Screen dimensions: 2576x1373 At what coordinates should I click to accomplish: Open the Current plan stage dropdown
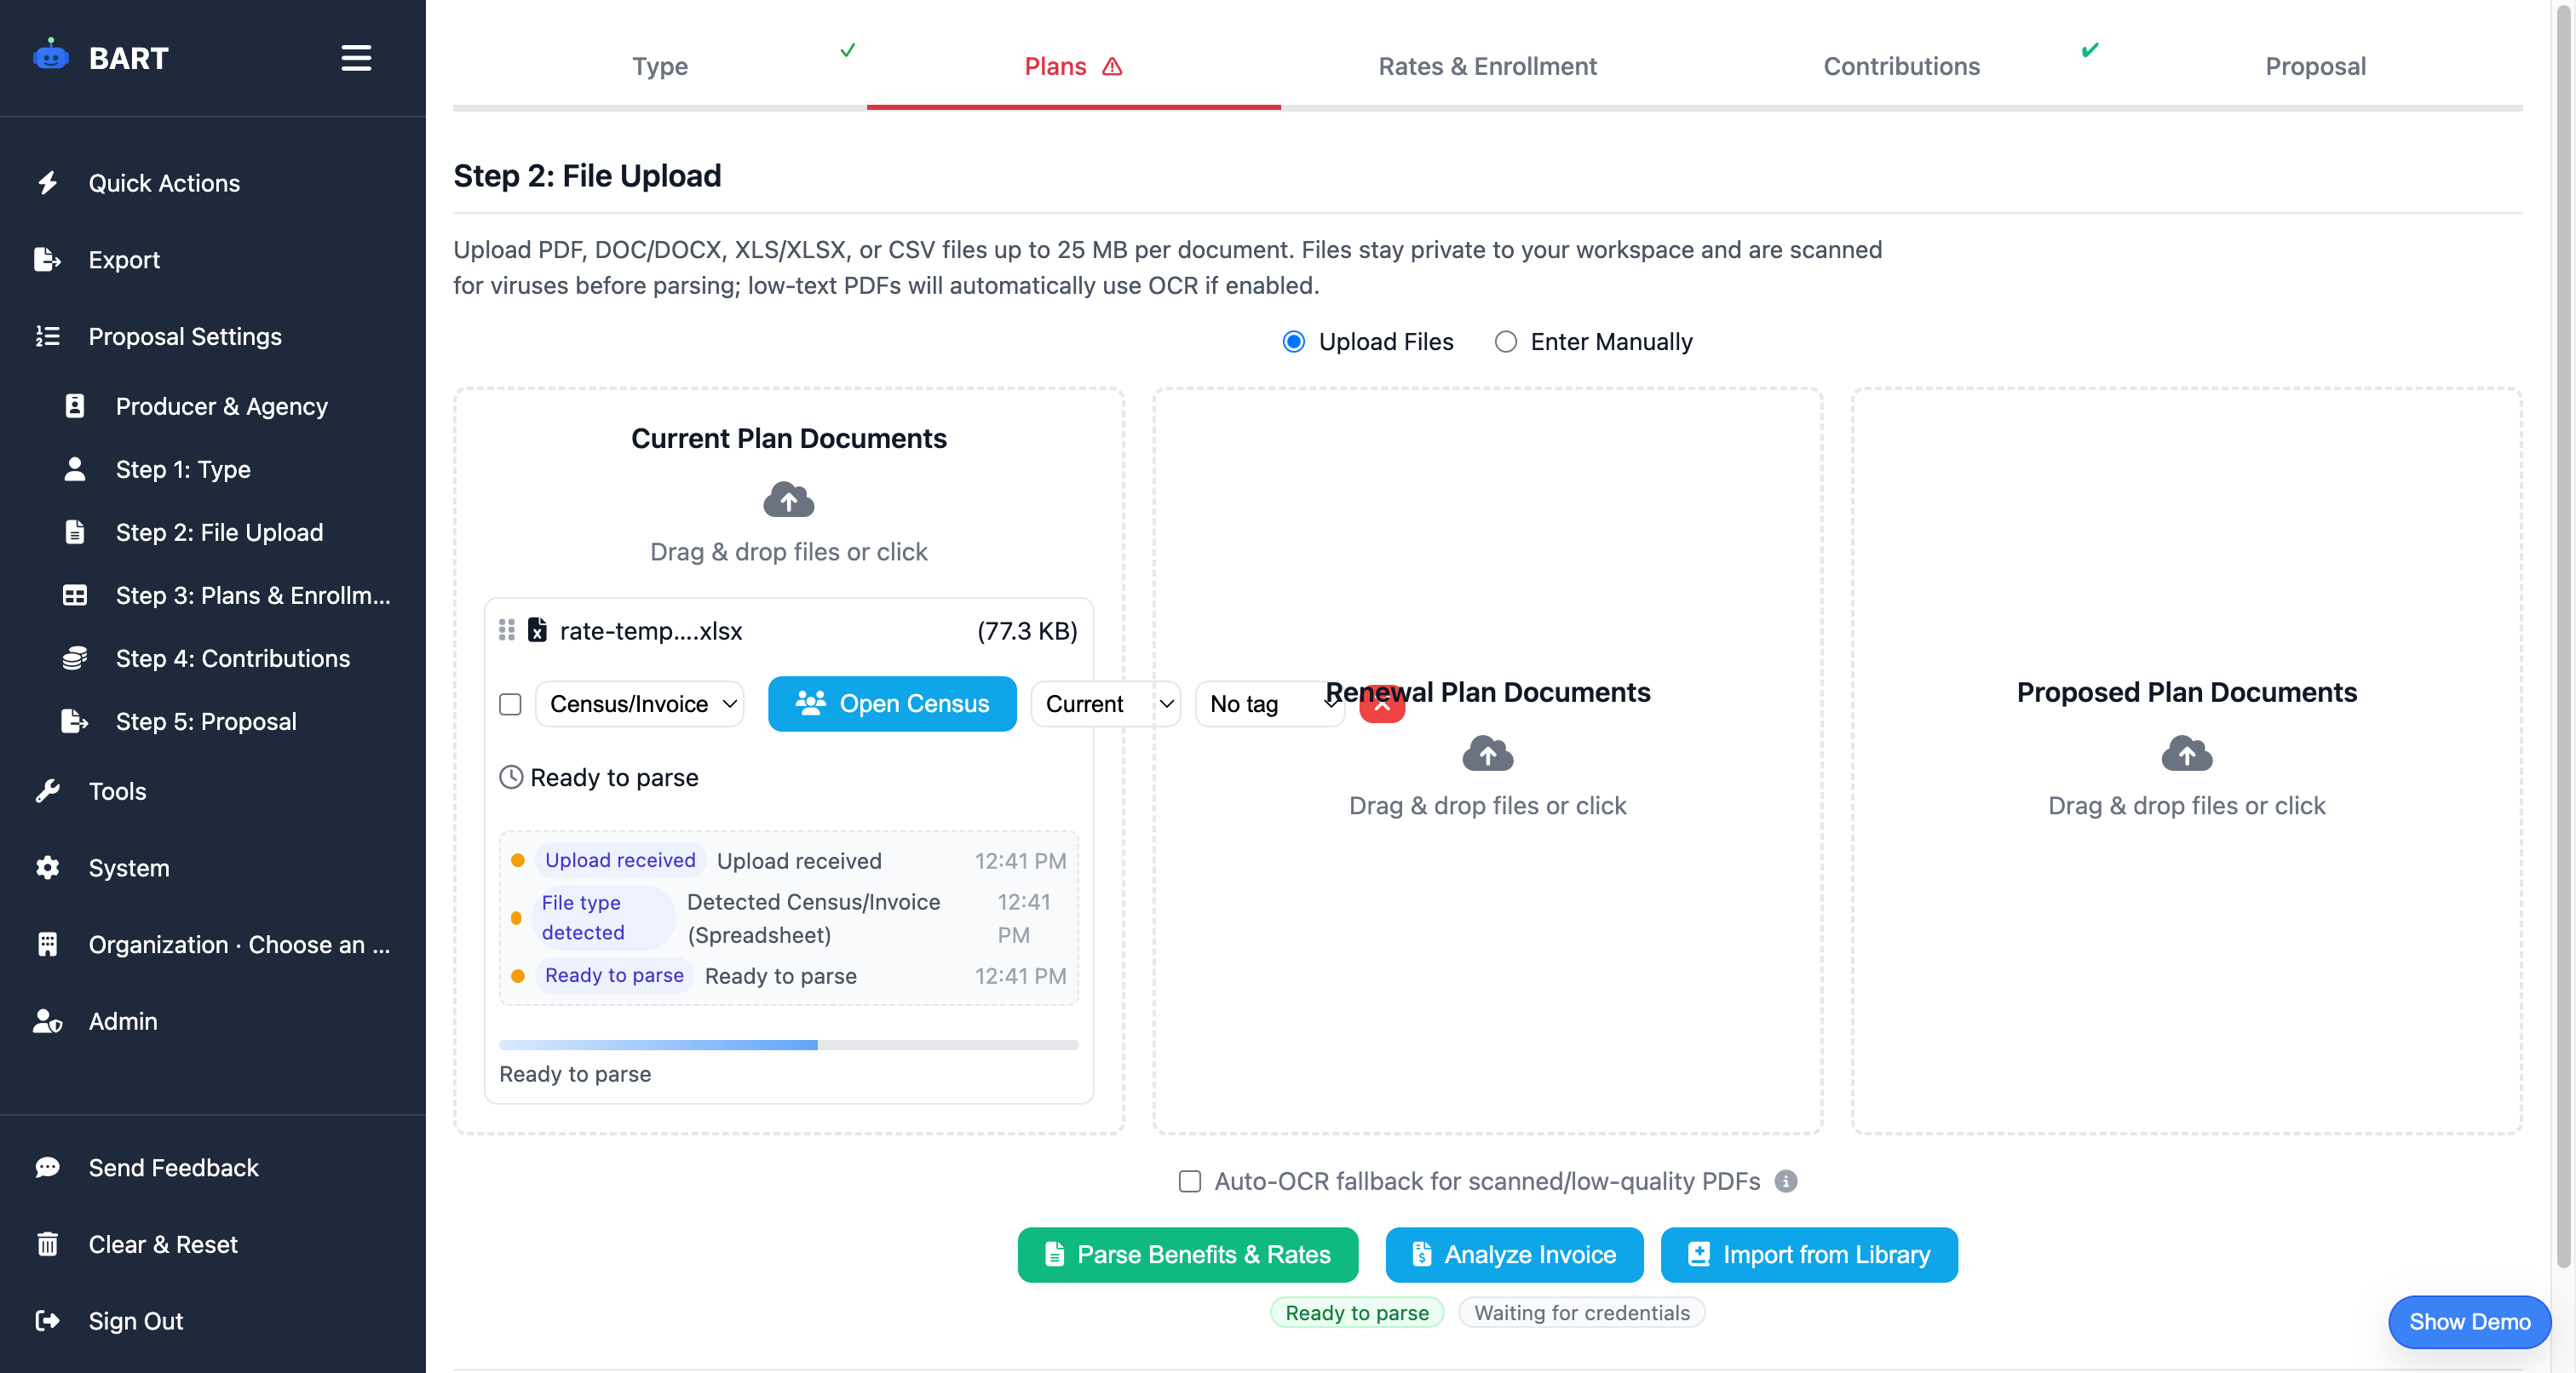click(x=1105, y=704)
